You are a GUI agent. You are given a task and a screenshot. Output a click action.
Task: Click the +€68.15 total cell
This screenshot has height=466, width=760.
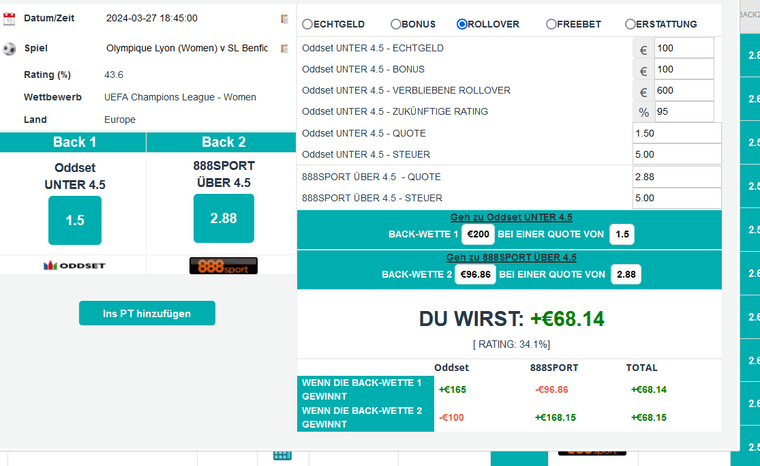coord(649,418)
